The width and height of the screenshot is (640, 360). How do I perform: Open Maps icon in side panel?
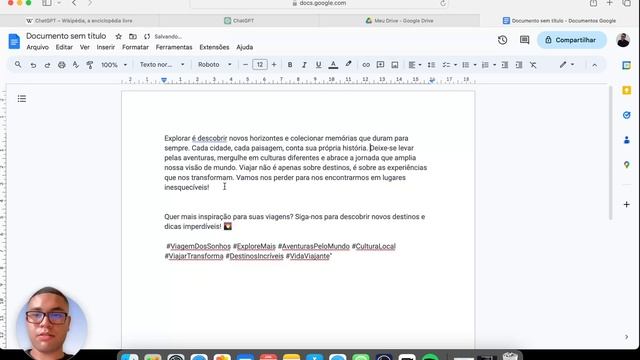(x=627, y=165)
